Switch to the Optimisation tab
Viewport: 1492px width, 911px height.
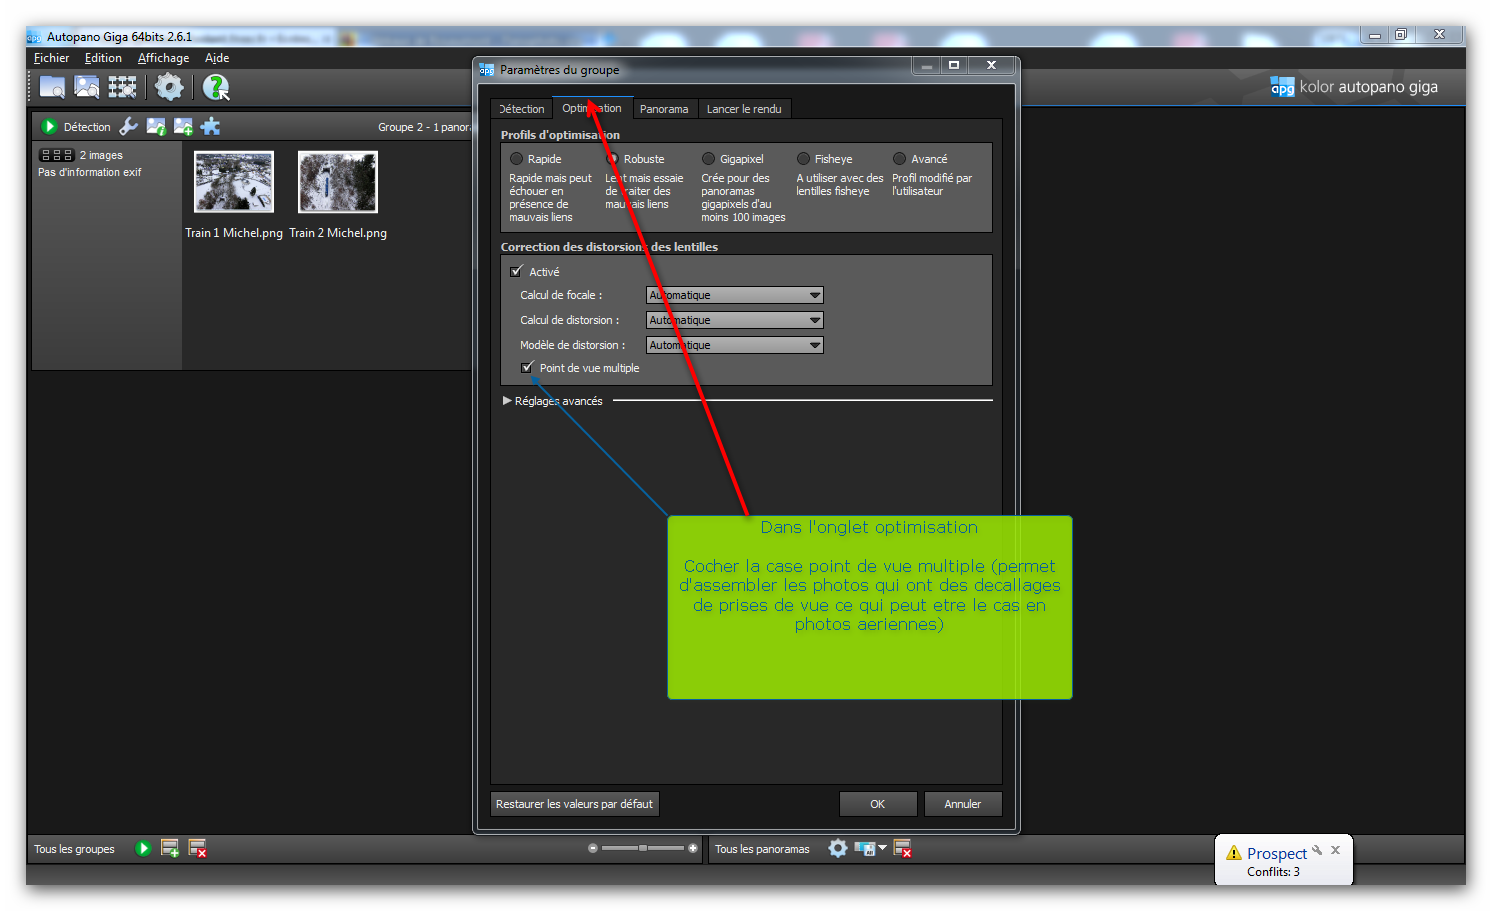click(592, 108)
